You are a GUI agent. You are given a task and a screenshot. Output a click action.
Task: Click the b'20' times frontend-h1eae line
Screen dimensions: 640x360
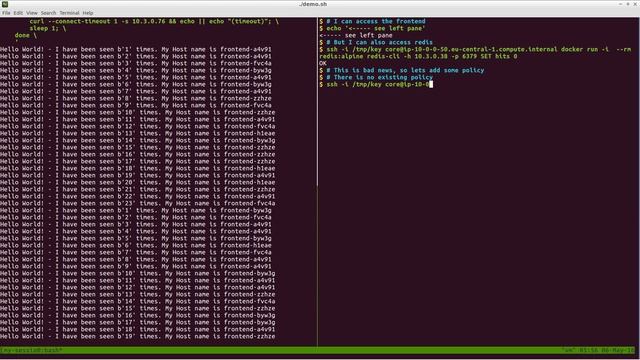[138, 182]
